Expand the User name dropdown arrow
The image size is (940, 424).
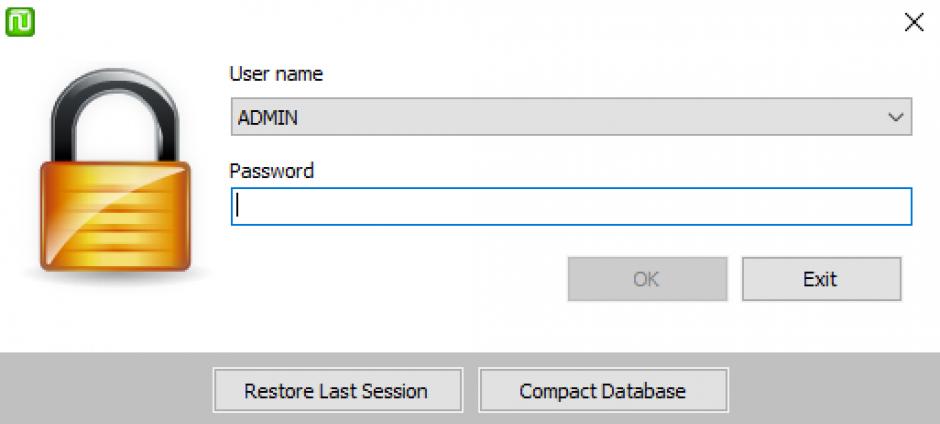coord(895,117)
